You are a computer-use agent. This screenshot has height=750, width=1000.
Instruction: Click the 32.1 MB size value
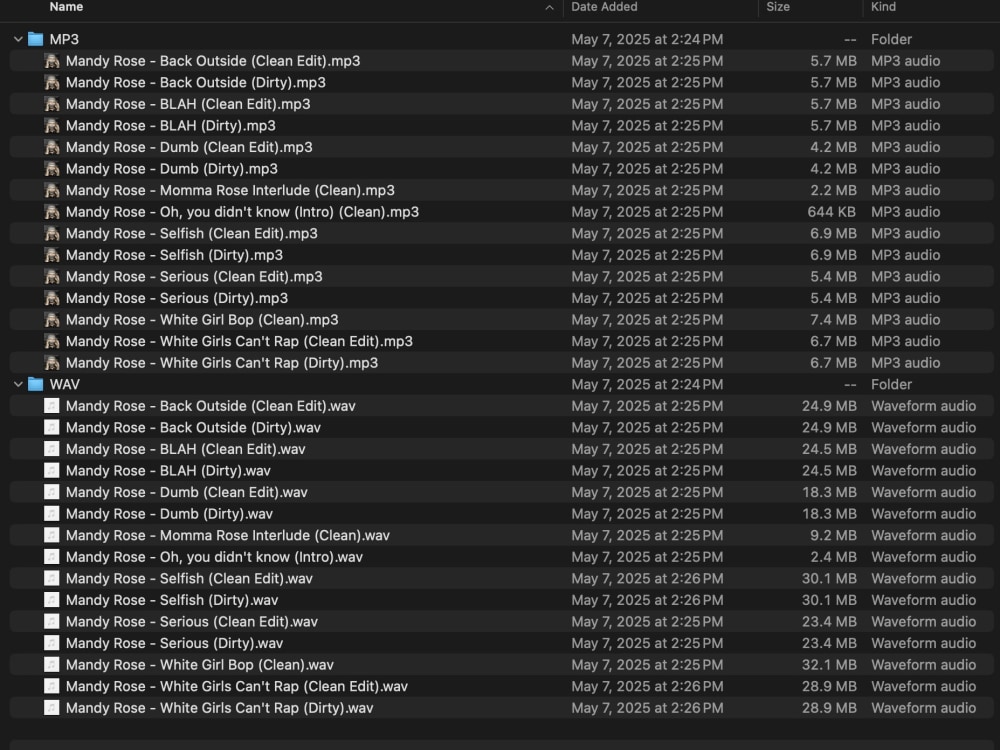(829, 665)
